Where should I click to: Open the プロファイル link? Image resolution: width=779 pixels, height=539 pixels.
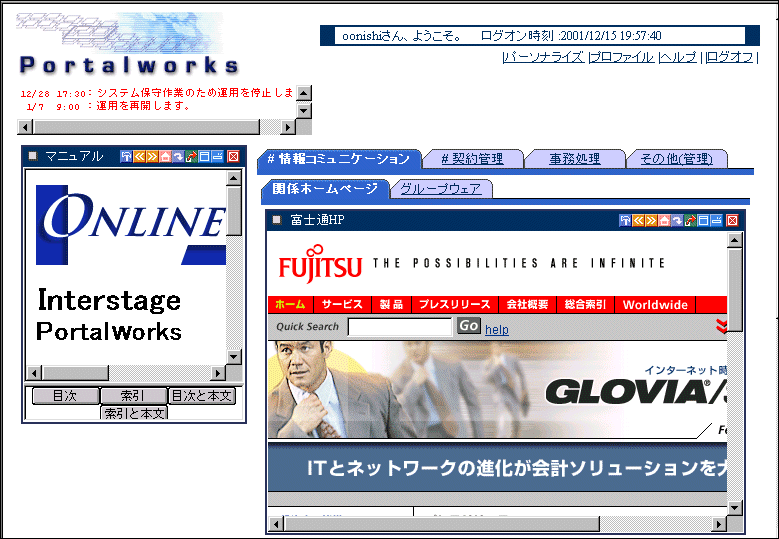[622, 57]
